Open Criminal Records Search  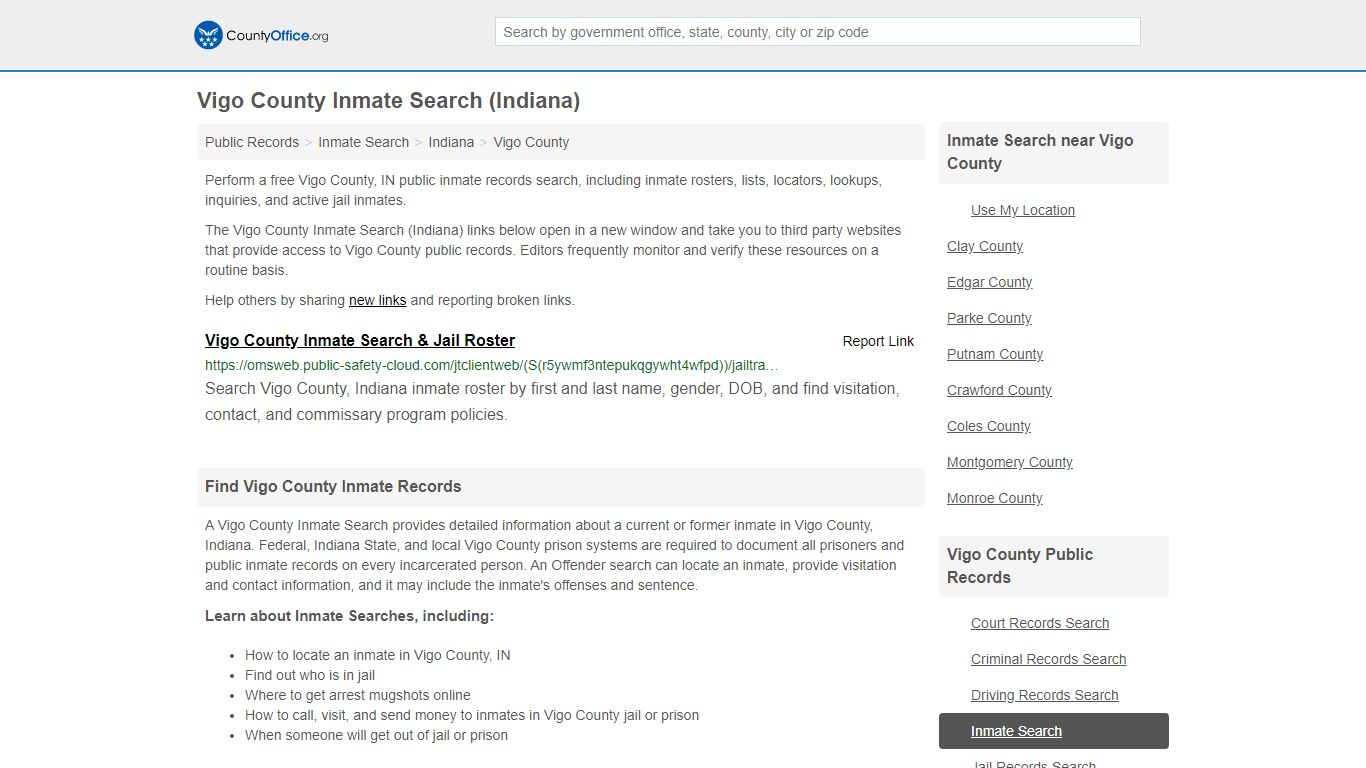[1049, 659]
